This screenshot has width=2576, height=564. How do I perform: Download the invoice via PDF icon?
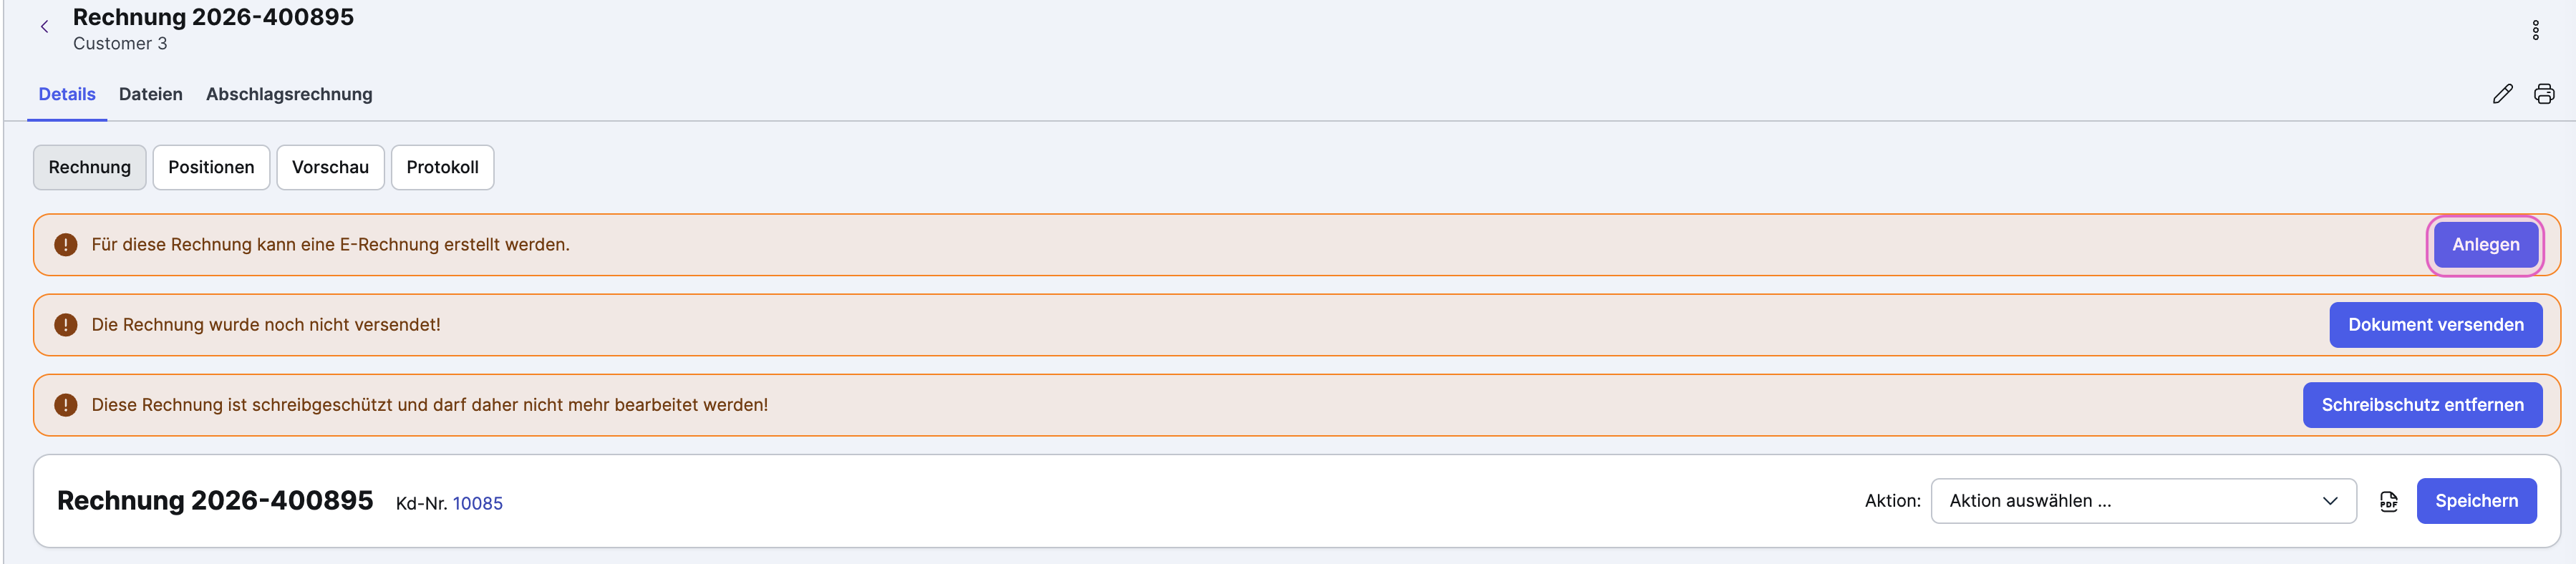pyautogui.click(x=2388, y=502)
